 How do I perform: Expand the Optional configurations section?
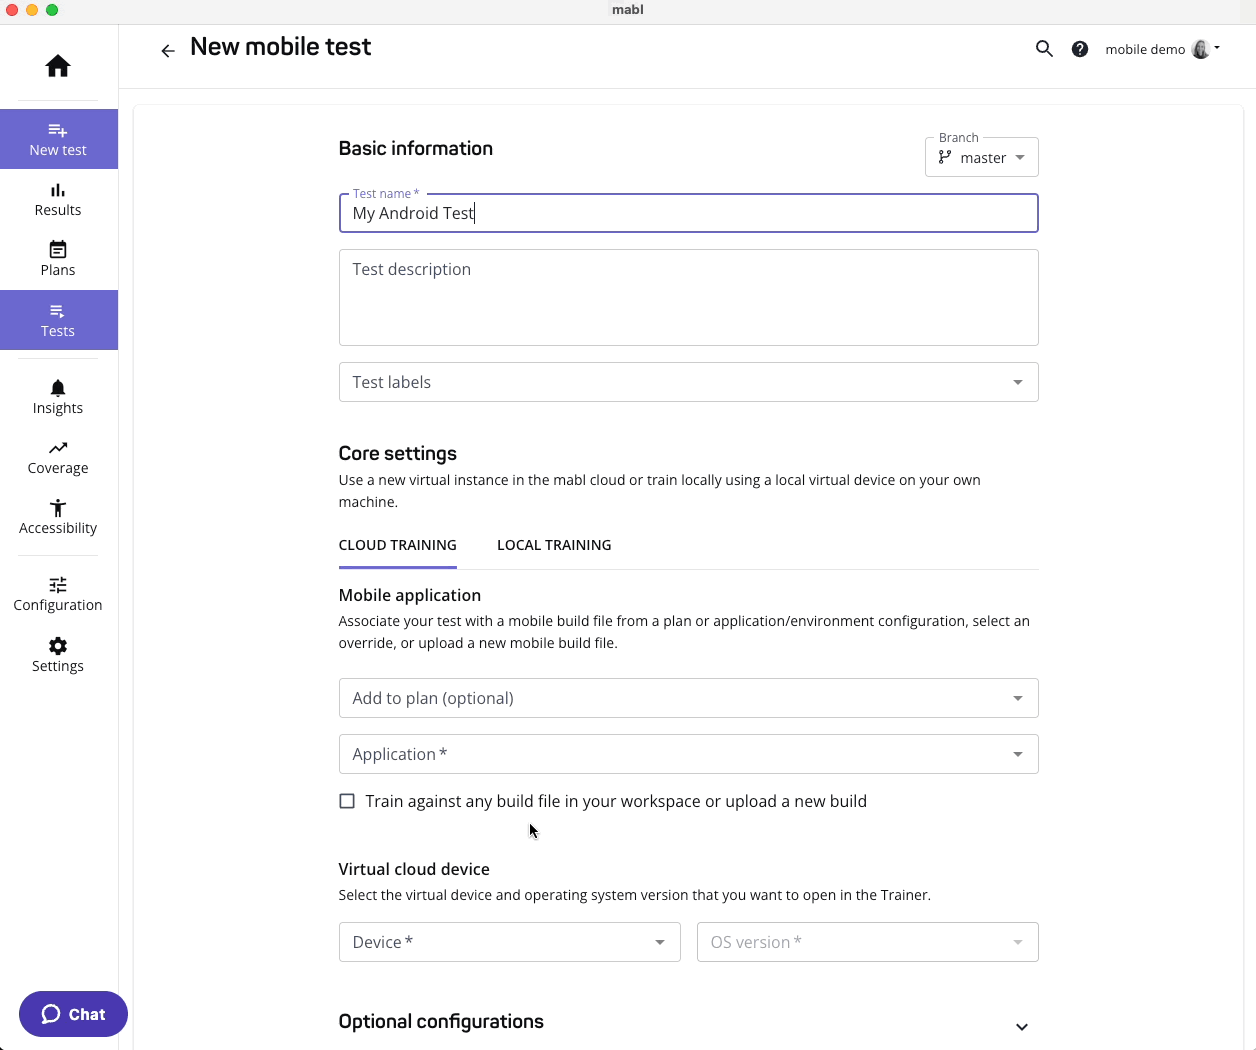point(1021,1026)
